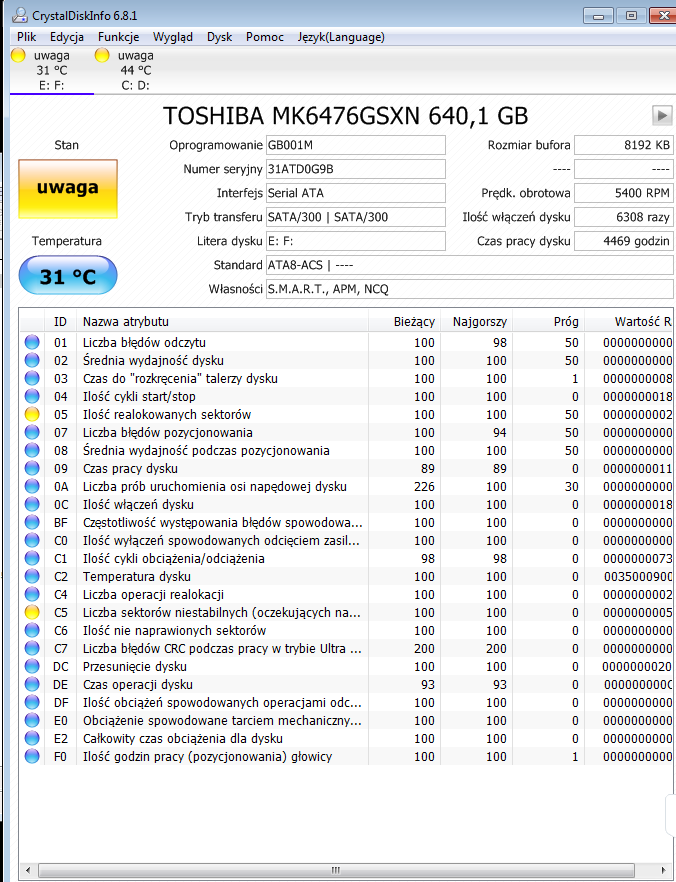The height and width of the screenshot is (882, 676).
Task: Open the Funkcje menu
Action: coord(118,37)
